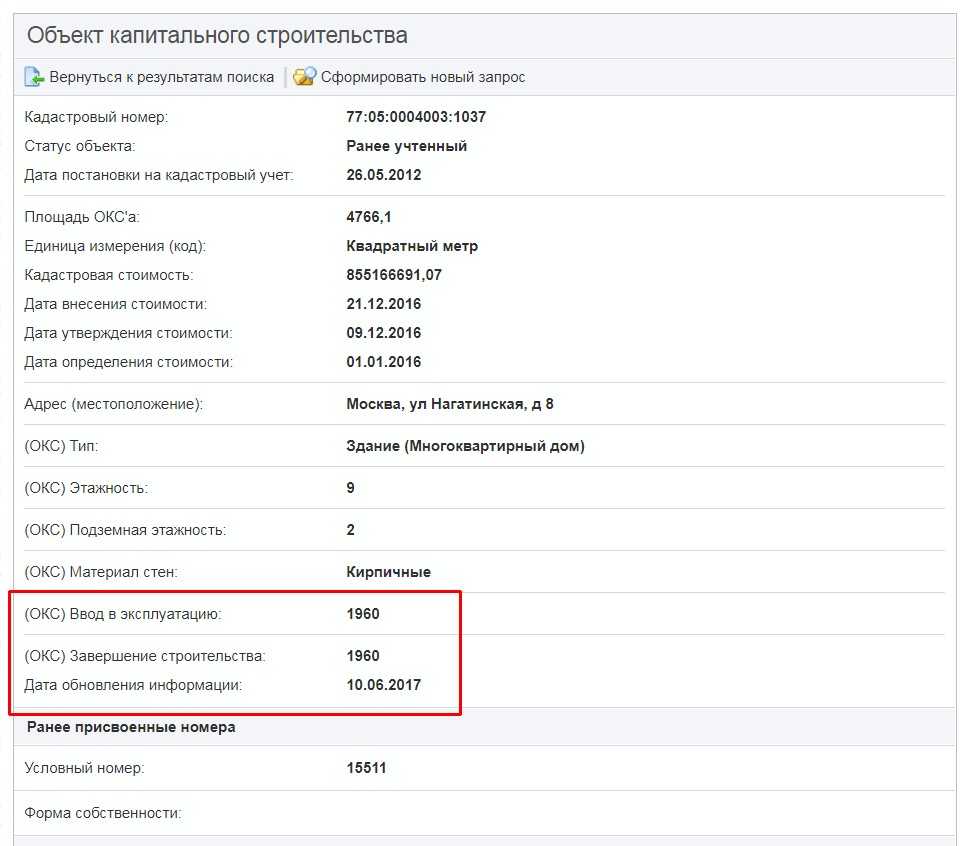
Task: Select the 'Ввод в эксплуатацию' year 1960
Action: pos(363,614)
